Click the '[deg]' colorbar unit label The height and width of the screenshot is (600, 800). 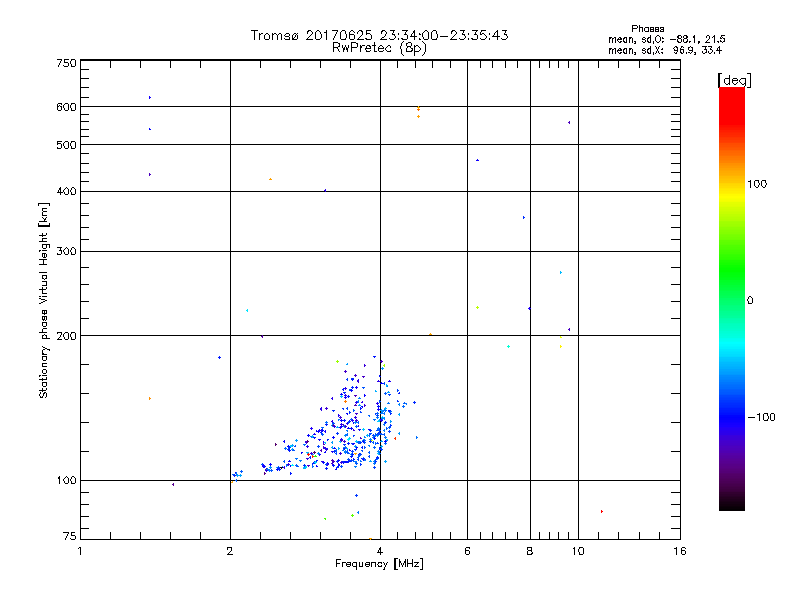(734, 80)
